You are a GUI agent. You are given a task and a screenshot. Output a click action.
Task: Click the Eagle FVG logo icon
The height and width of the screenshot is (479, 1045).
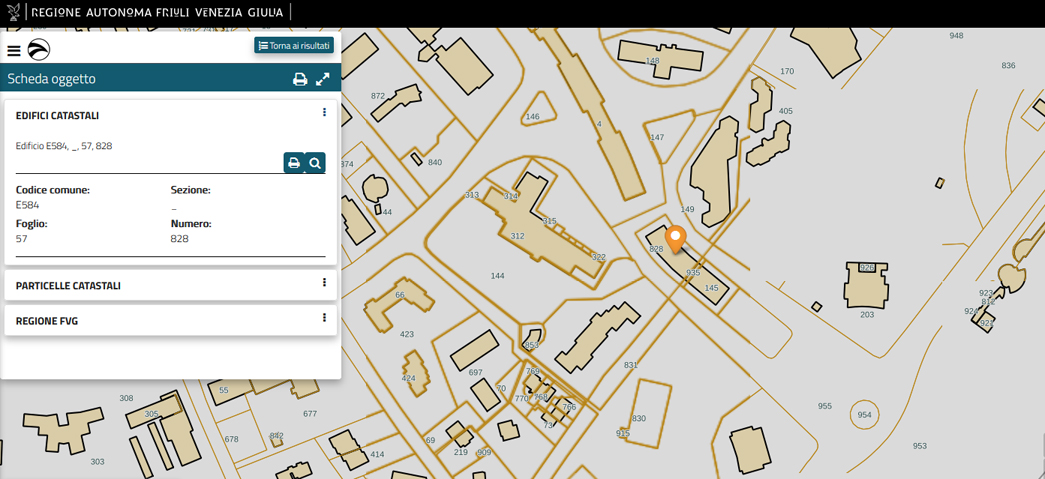click(x=38, y=49)
